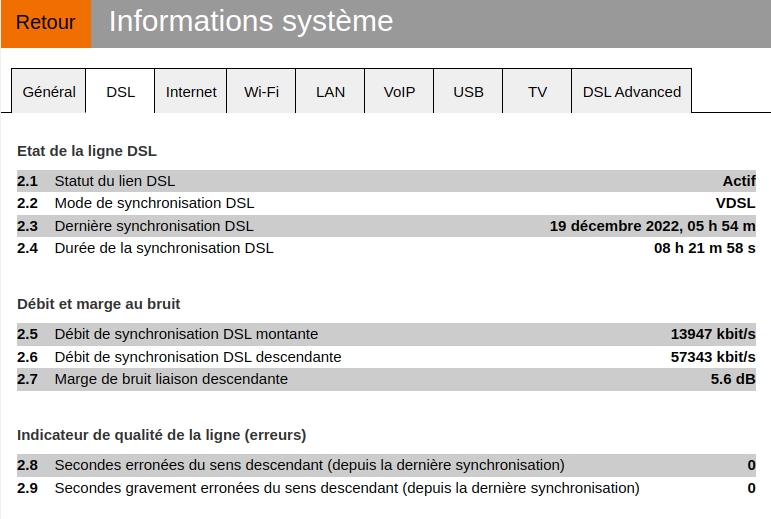This screenshot has height=519, width=771.
Task: Select the USB tab
Action: [x=468, y=92]
